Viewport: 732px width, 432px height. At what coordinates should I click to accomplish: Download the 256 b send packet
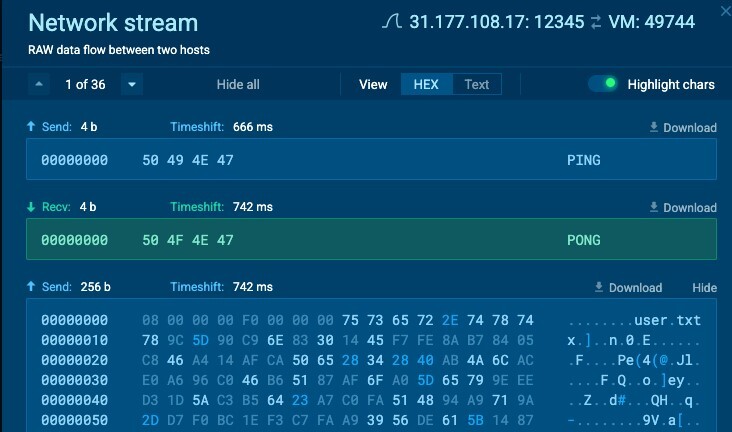pos(628,287)
